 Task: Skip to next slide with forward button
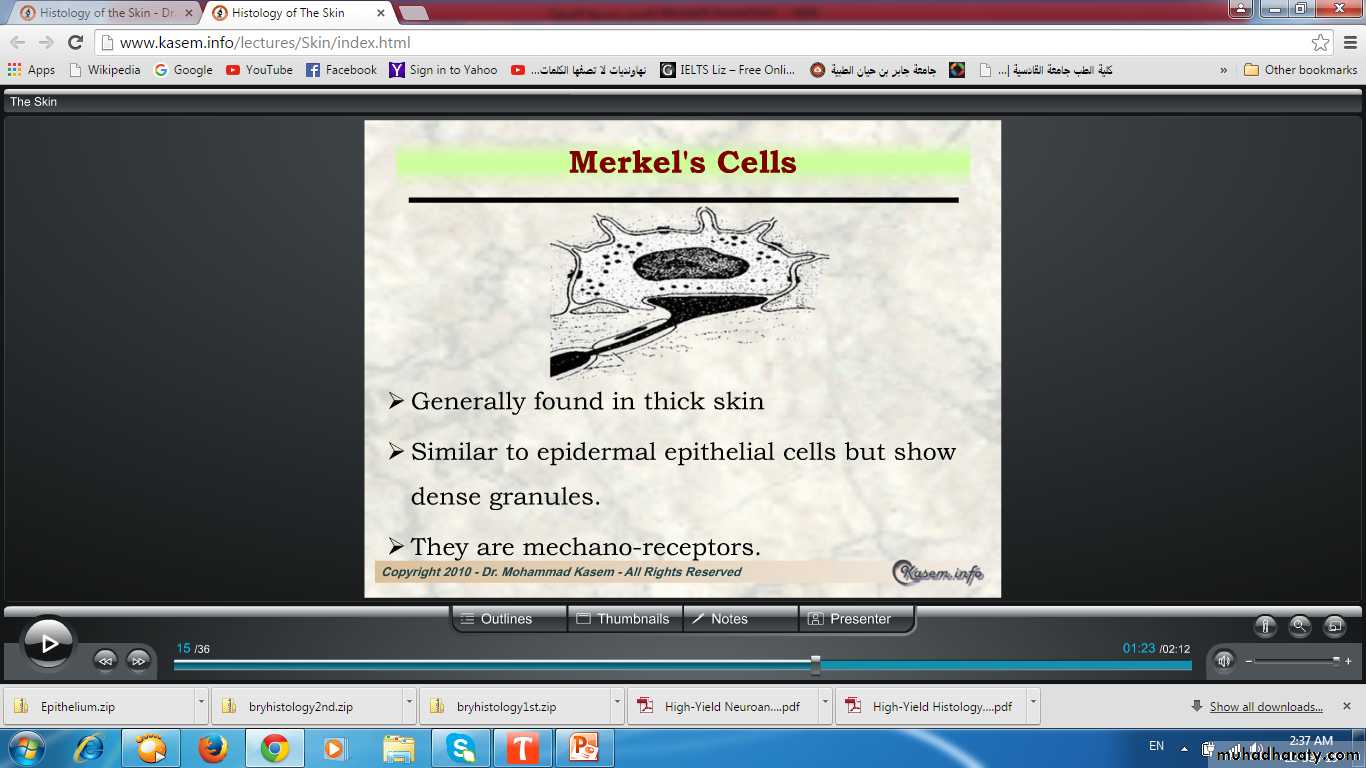click(x=139, y=660)
